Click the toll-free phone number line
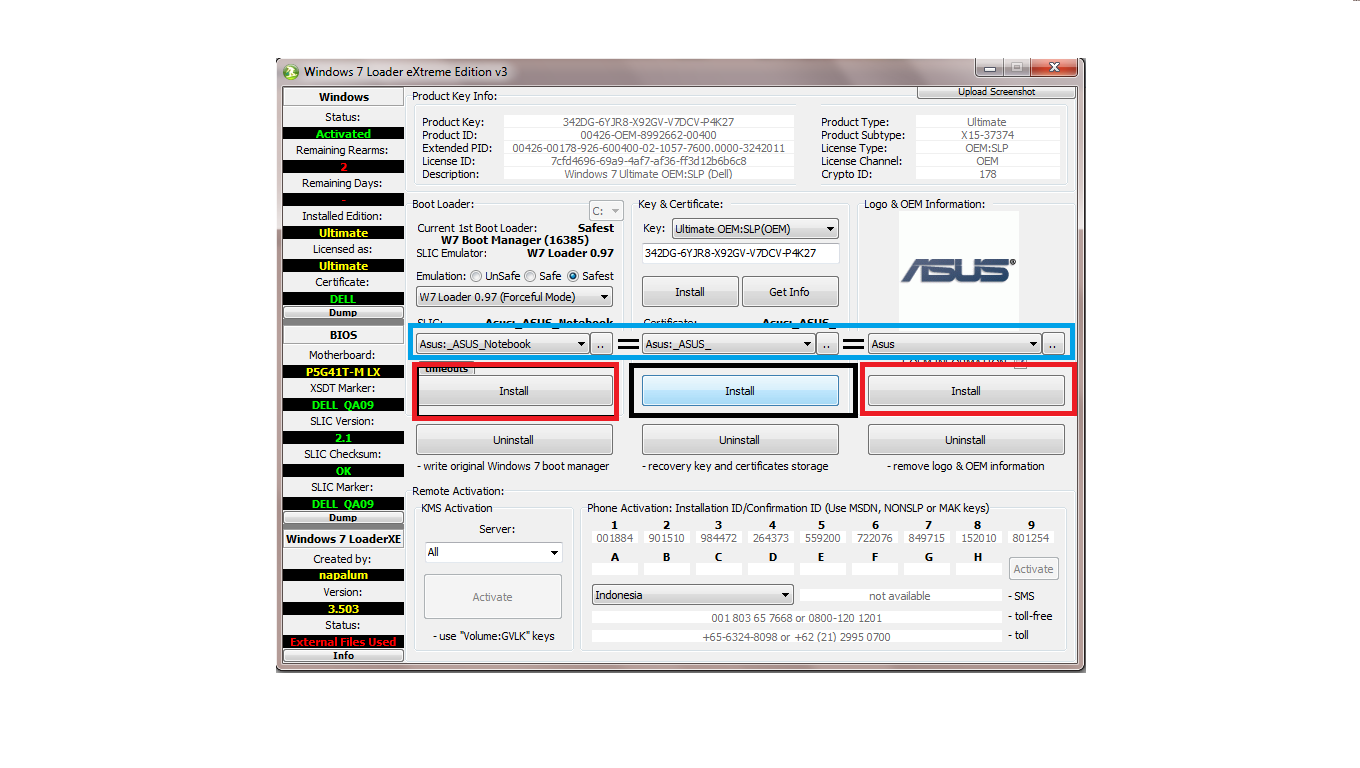This screenshot has height=768, width=1360. click(796, 618)
